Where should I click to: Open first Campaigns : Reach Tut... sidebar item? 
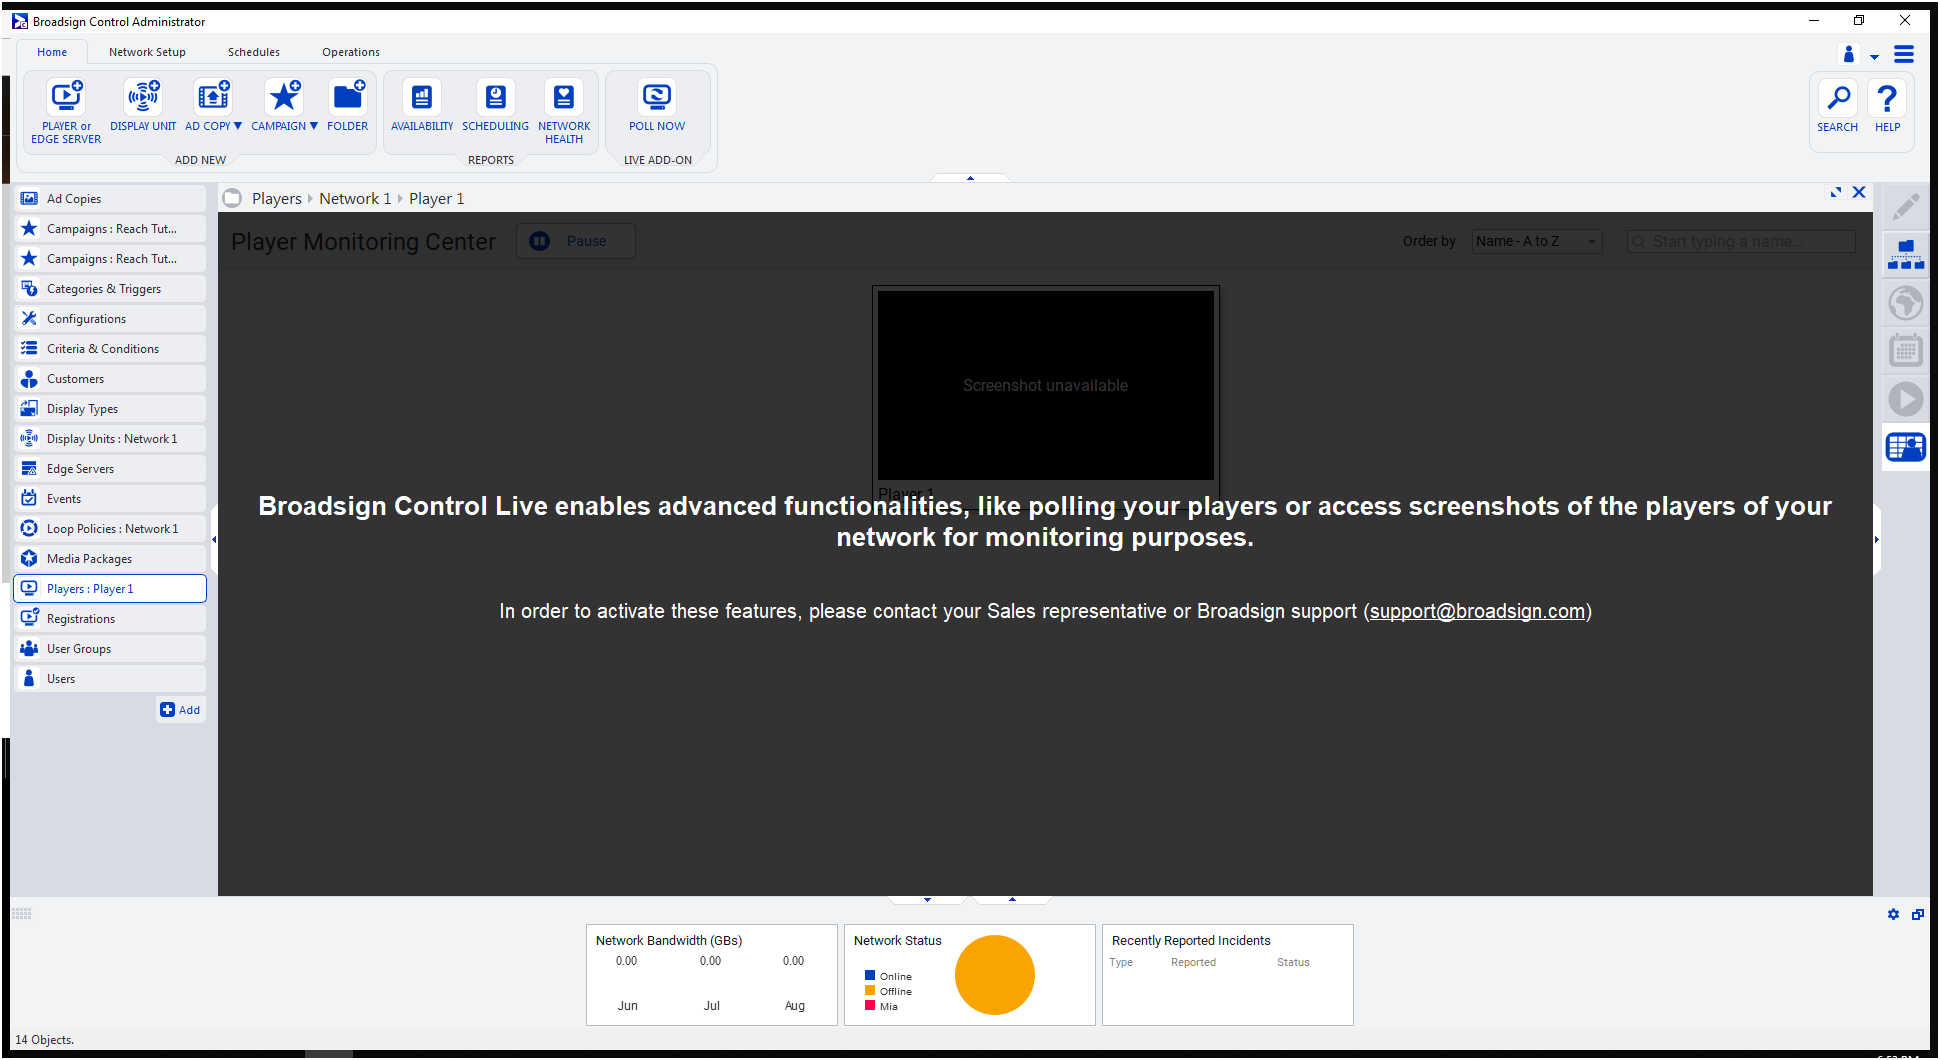pyautogui.click(x=110, y=229)
